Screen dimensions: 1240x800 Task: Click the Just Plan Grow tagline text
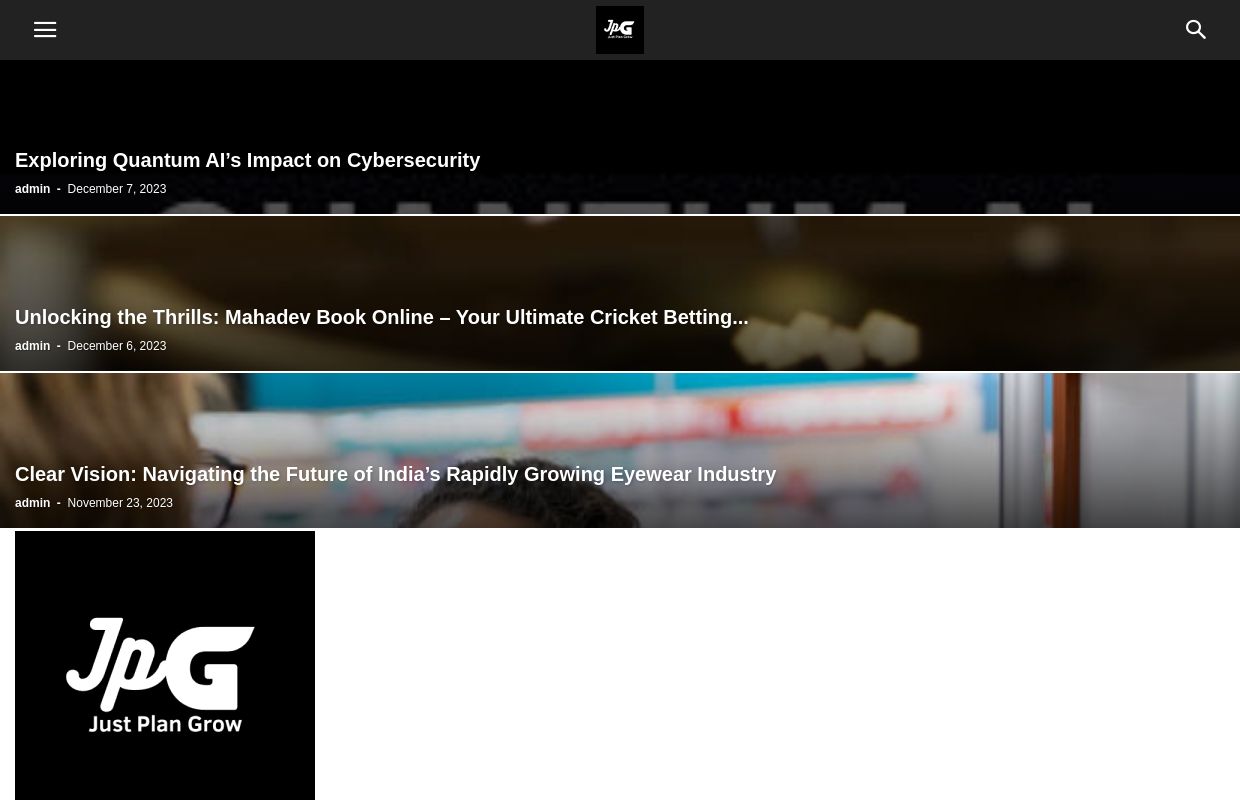pos(165,723)
